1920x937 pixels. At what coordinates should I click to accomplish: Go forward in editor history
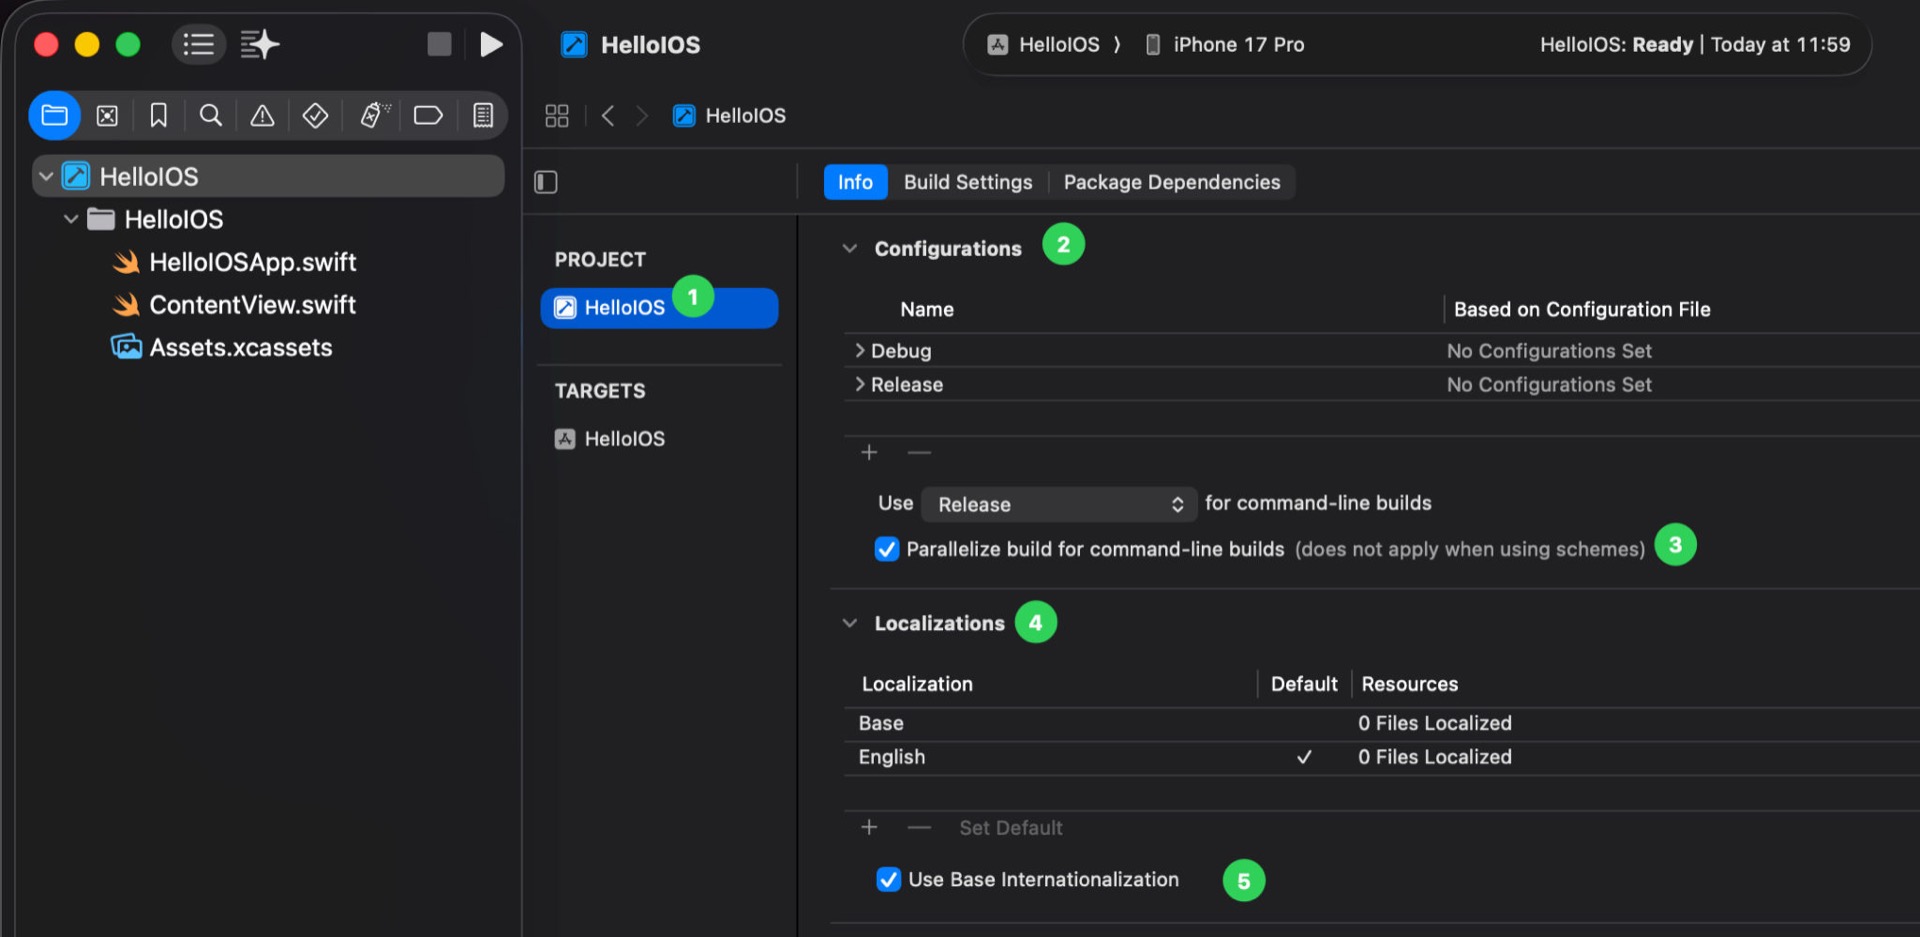(642, 116)
